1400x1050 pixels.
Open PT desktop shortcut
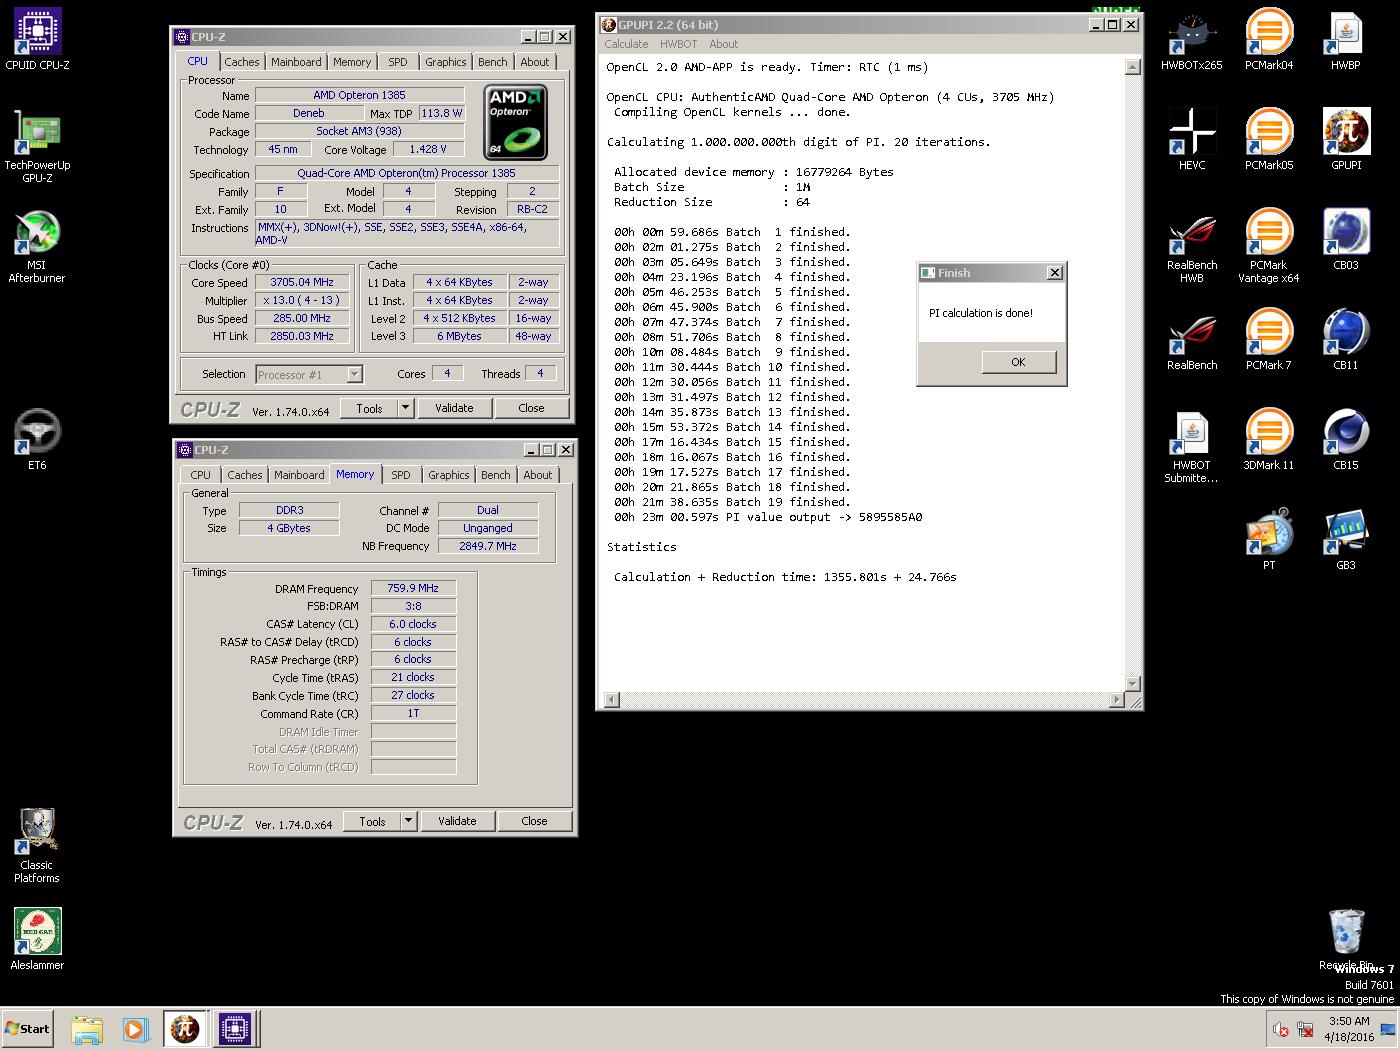tap(1269, 540)
